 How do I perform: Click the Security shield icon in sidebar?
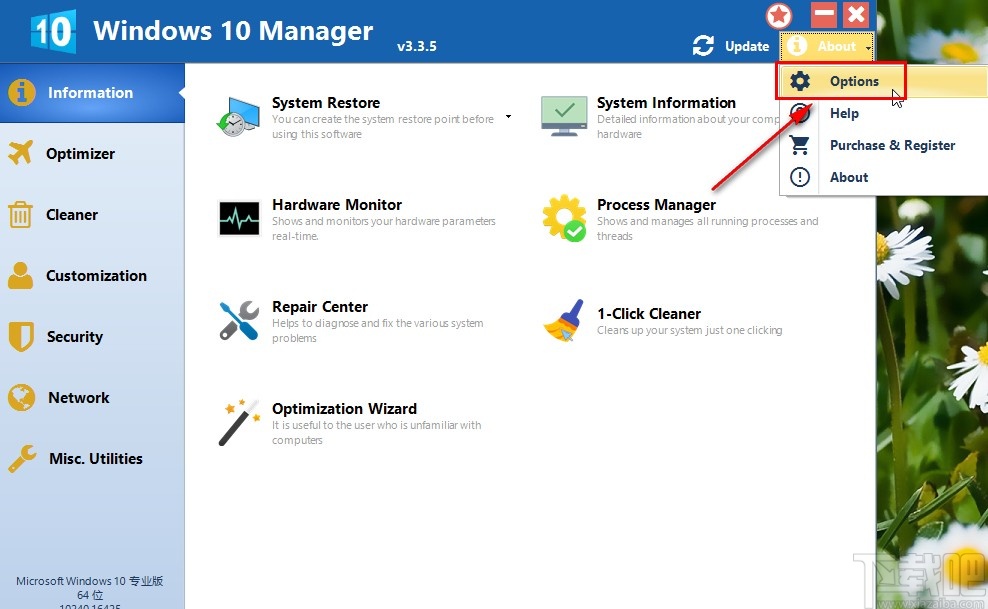21,336
